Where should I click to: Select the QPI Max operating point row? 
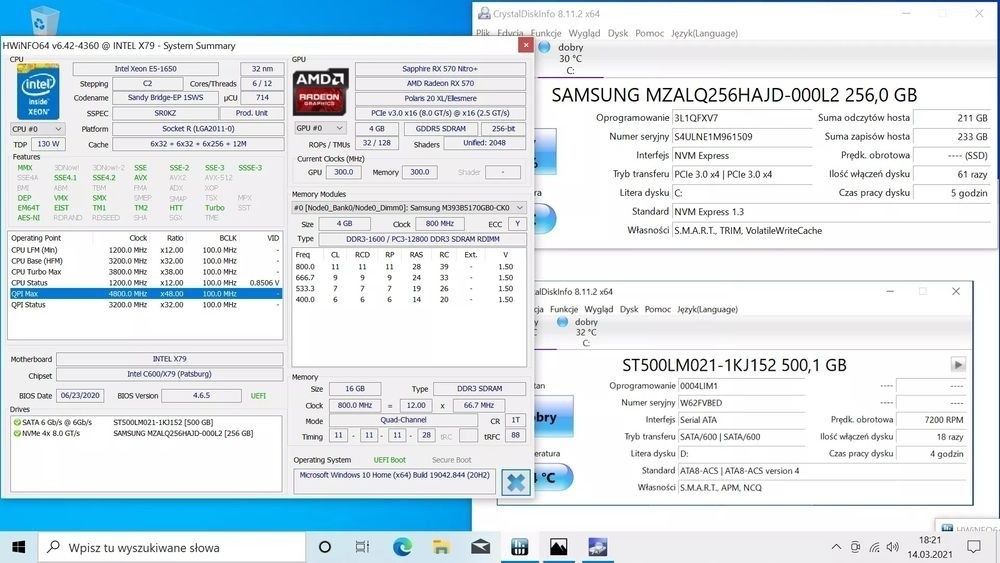(x=145, y=294)
